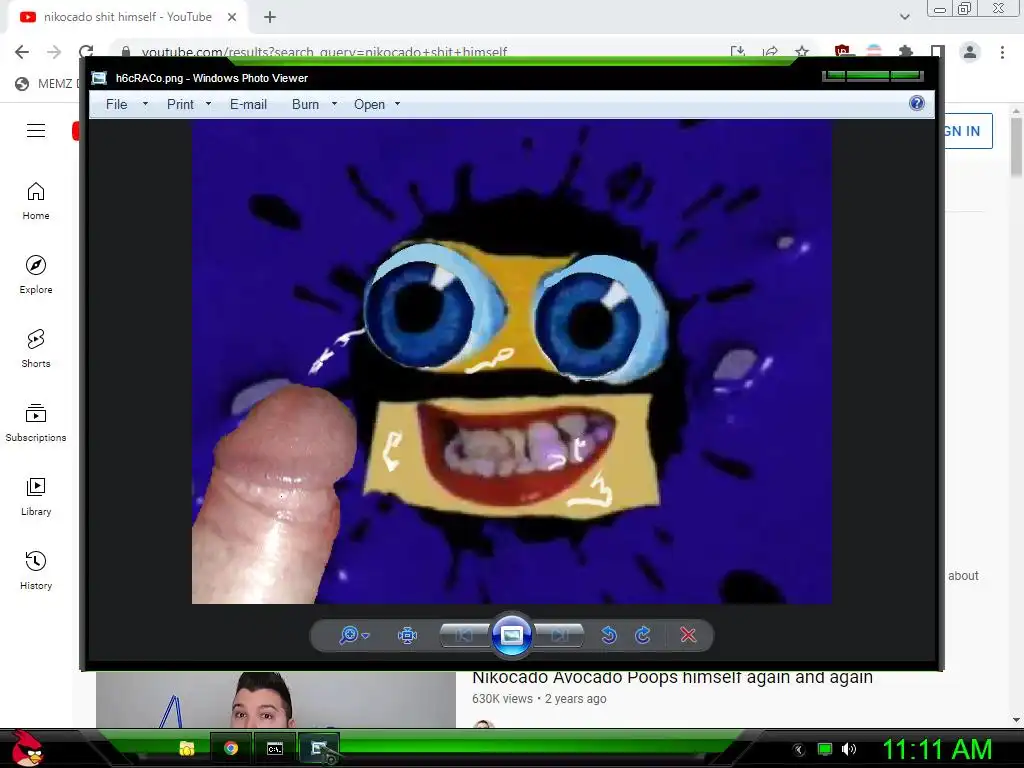Click the scrollbar down arrow
Viewport: 1024px width, 768px height.
tap(1016, 720)
